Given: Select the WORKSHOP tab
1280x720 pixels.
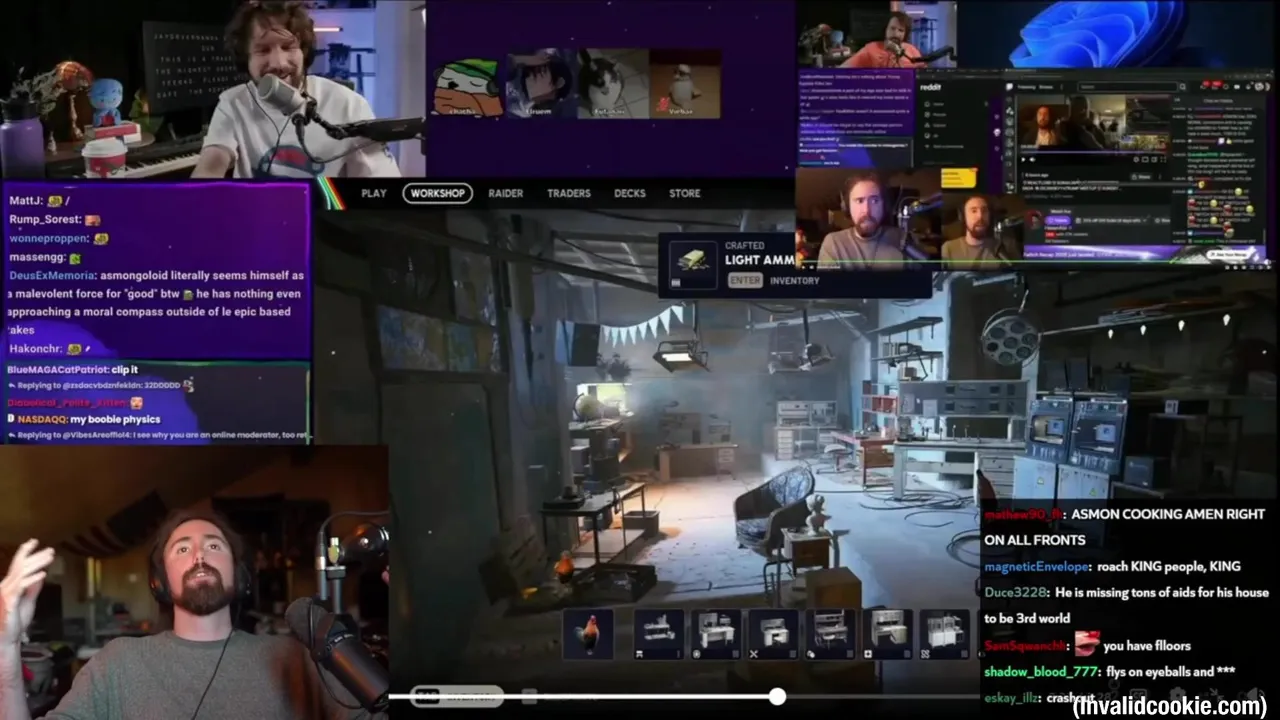Looking at the screenshot, I should pos(438,193).
